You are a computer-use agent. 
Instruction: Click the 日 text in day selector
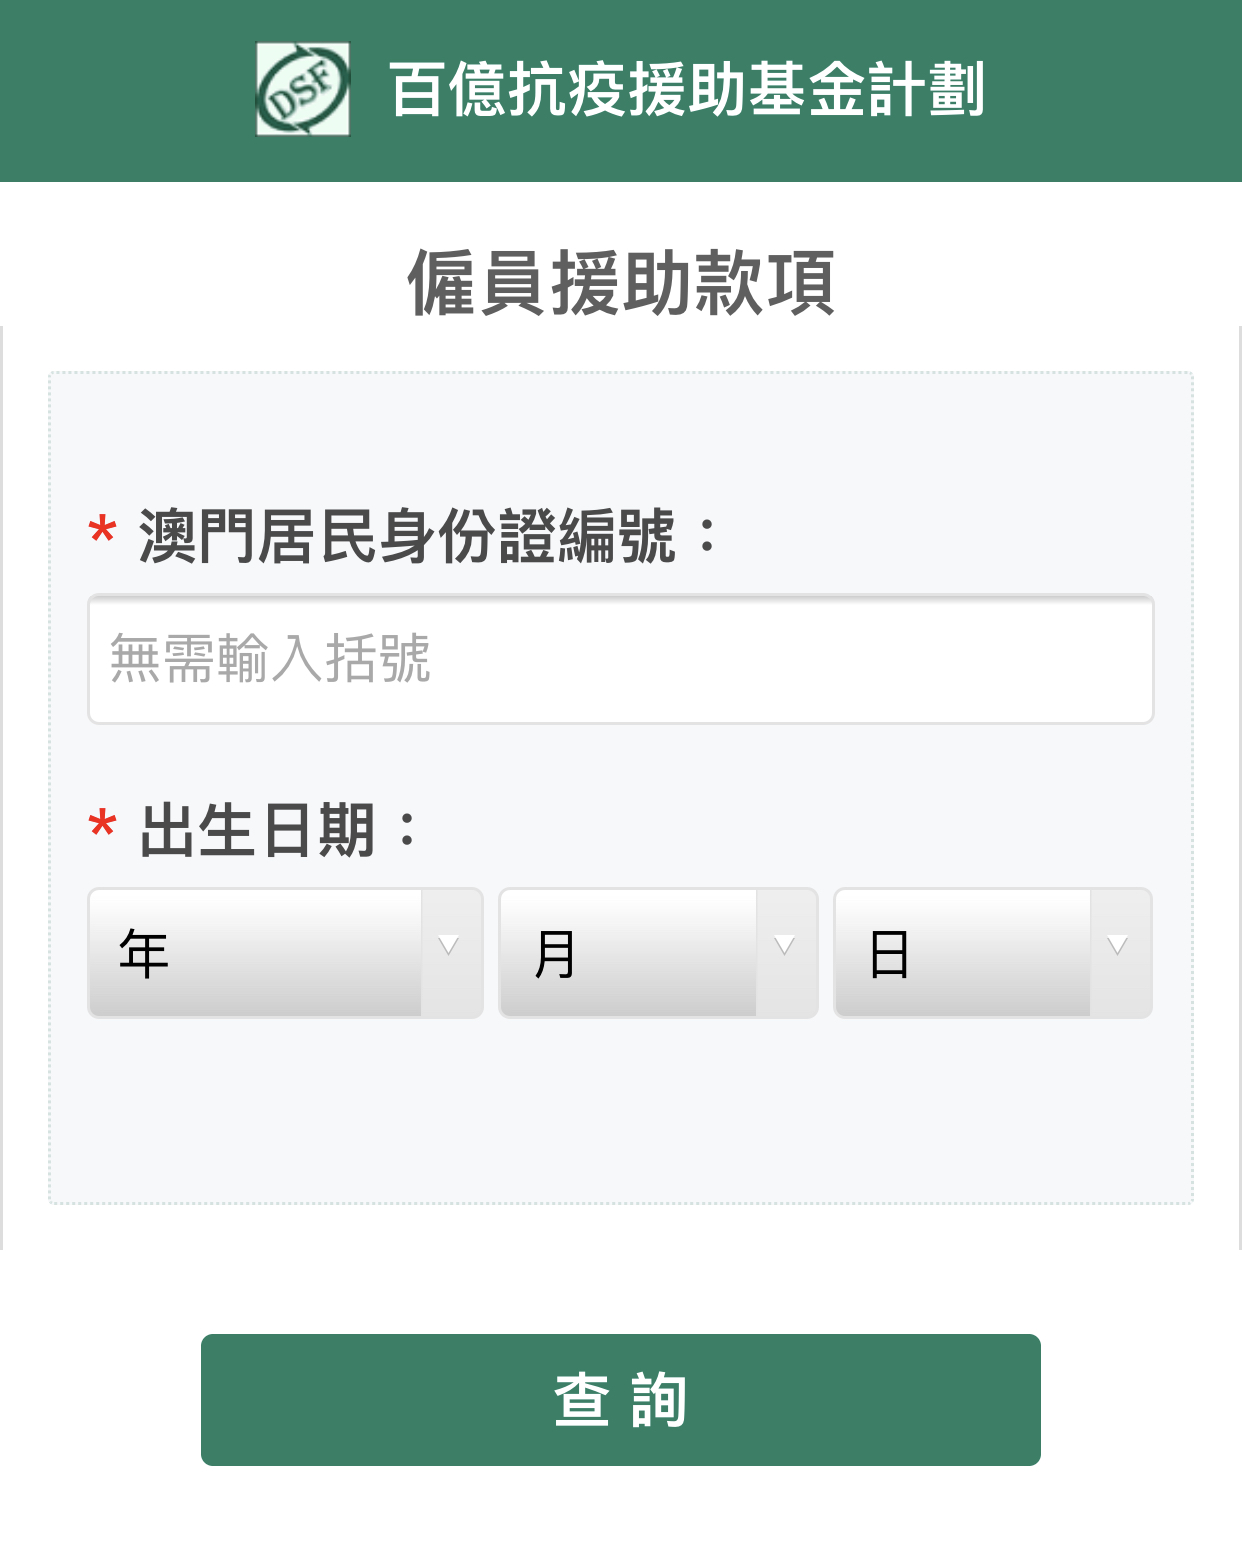click(x=889, y=954)
